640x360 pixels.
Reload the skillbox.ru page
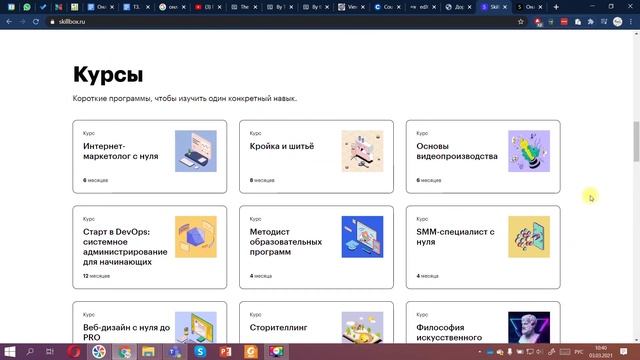coord(36,22)
